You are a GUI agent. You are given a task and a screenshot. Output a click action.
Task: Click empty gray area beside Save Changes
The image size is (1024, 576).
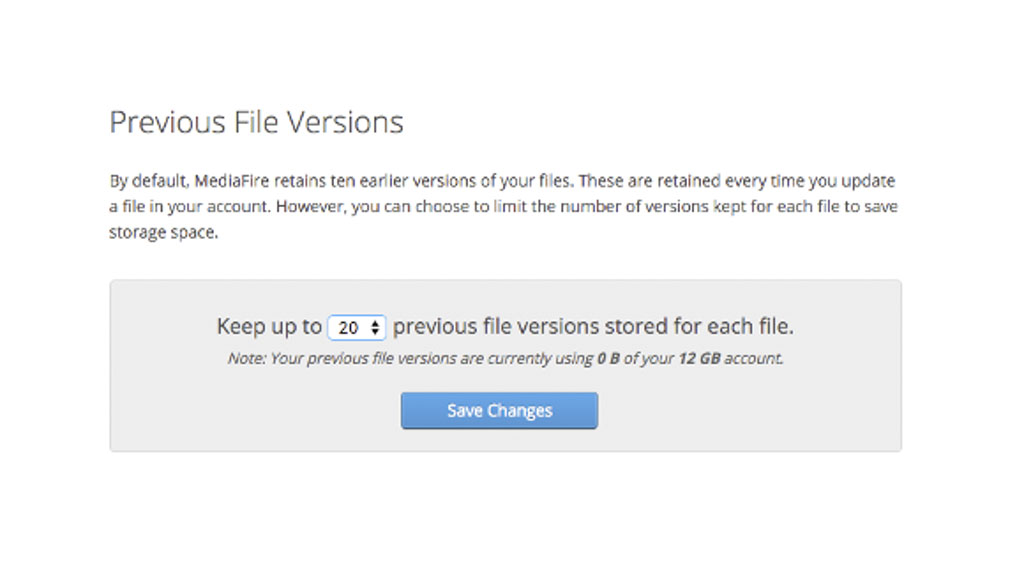click(750, 410)
